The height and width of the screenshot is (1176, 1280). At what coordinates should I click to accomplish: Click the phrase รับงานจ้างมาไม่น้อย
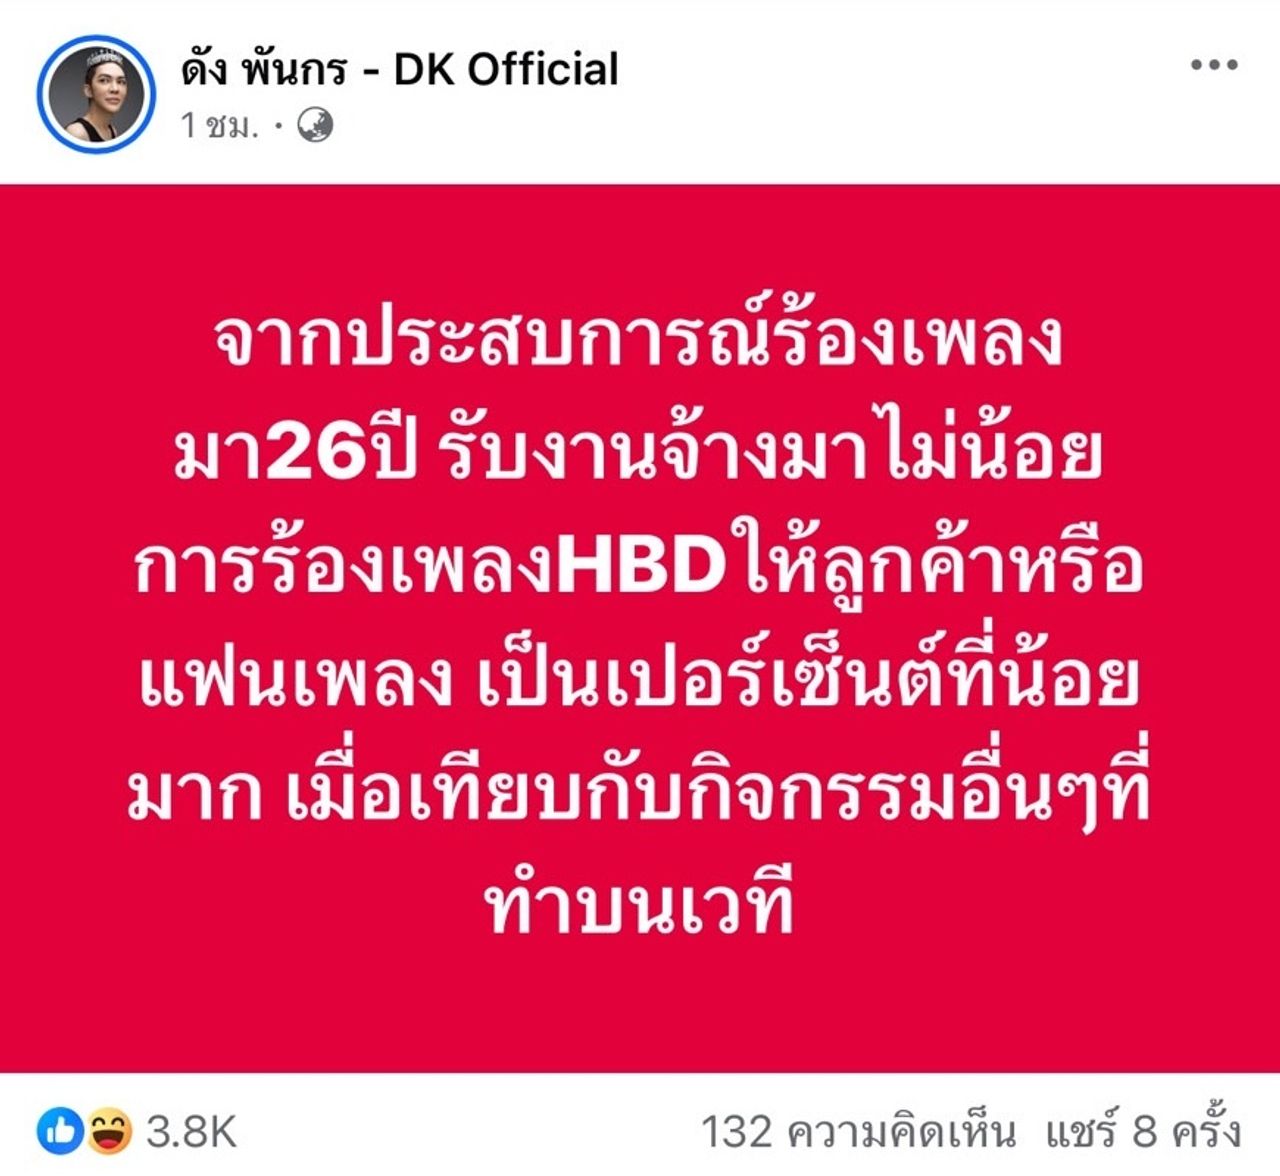768,450
